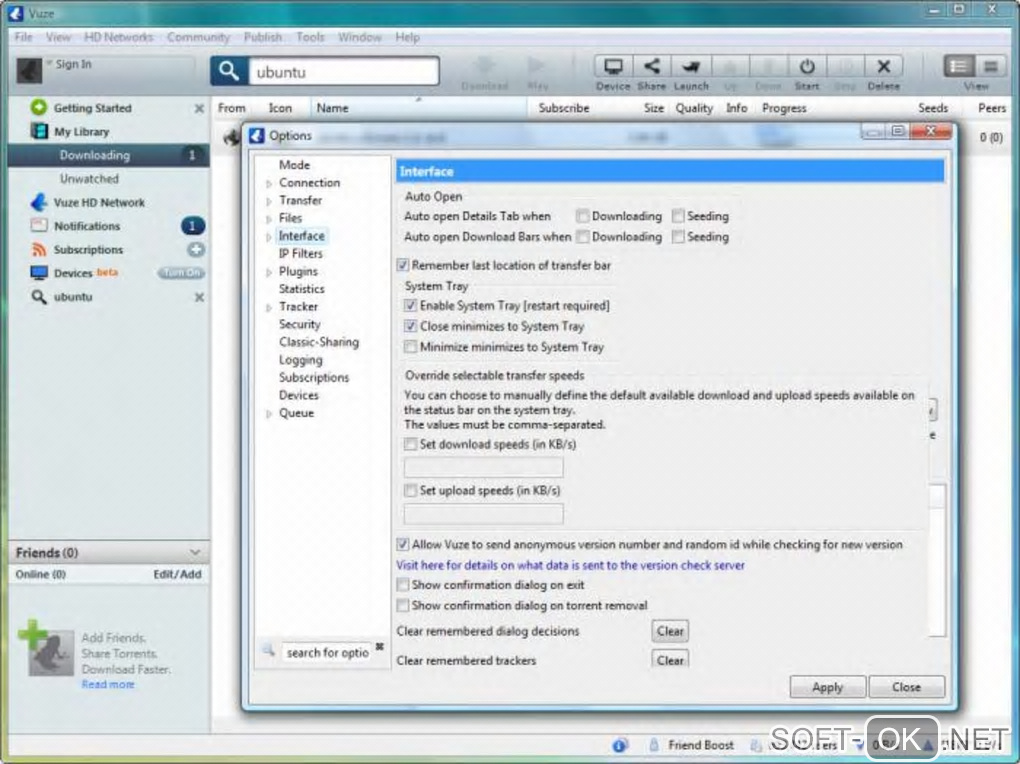The image size is (1020, 764).
Task: Click the Subscriptions RSS icon
Action: pyautogui.click(x=39, y=249)
